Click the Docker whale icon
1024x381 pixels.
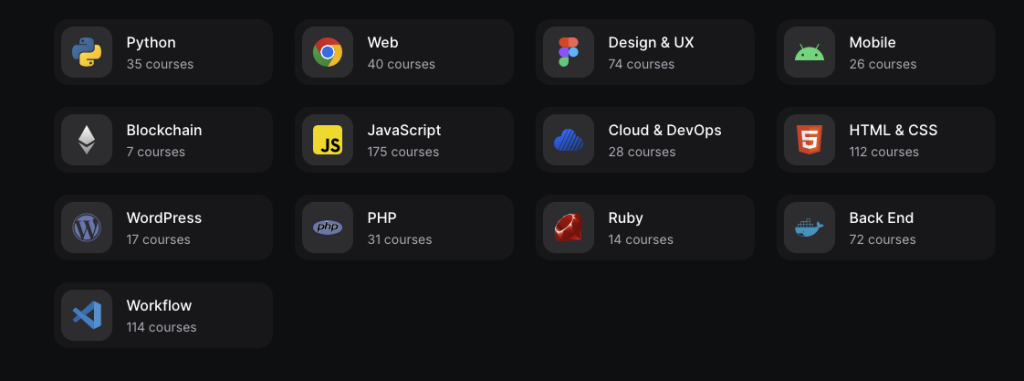809,227
